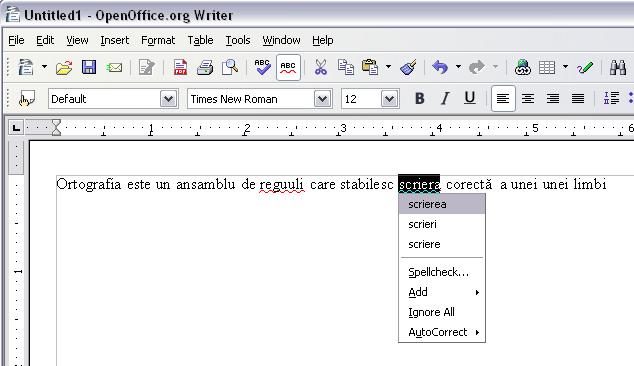The width and height of the screenshot is (634, 366).
Task: Click the Cut scissors icon
Action: (321, 67)
